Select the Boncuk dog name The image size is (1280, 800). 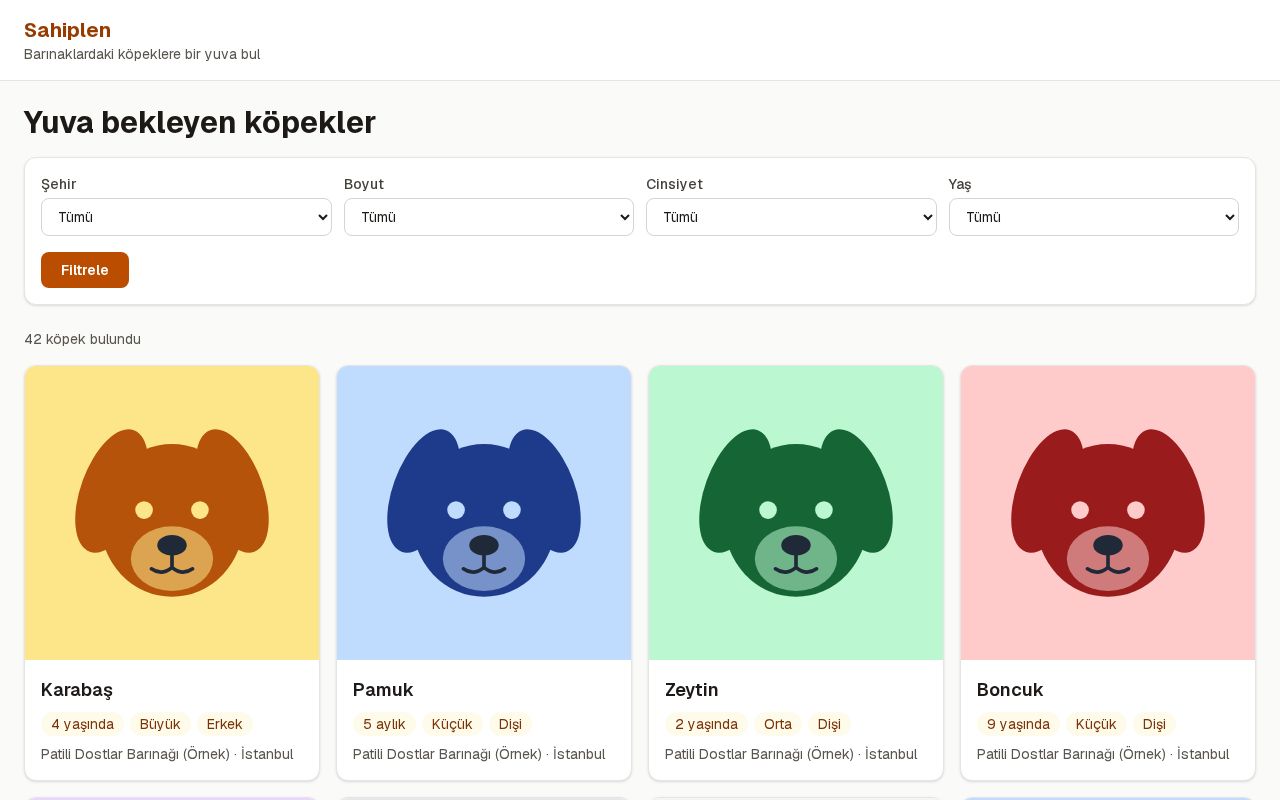click(x=1010, y=690)
